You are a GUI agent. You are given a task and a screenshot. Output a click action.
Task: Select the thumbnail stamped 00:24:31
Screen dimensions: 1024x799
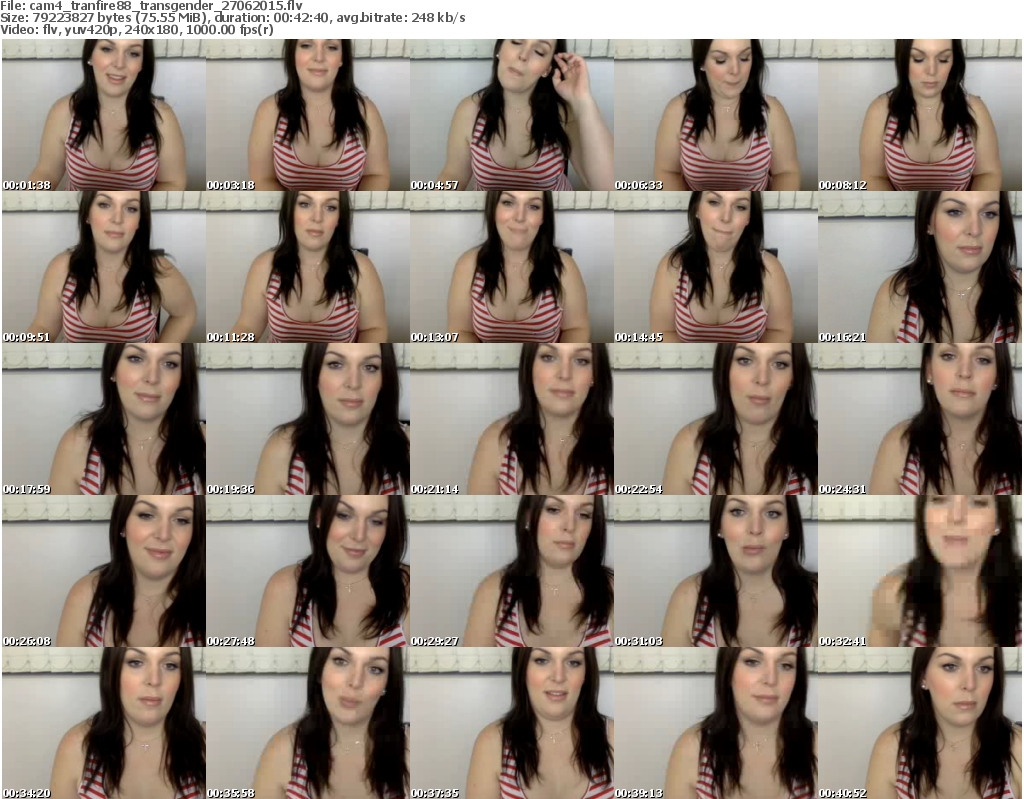(x=920, y=419)
